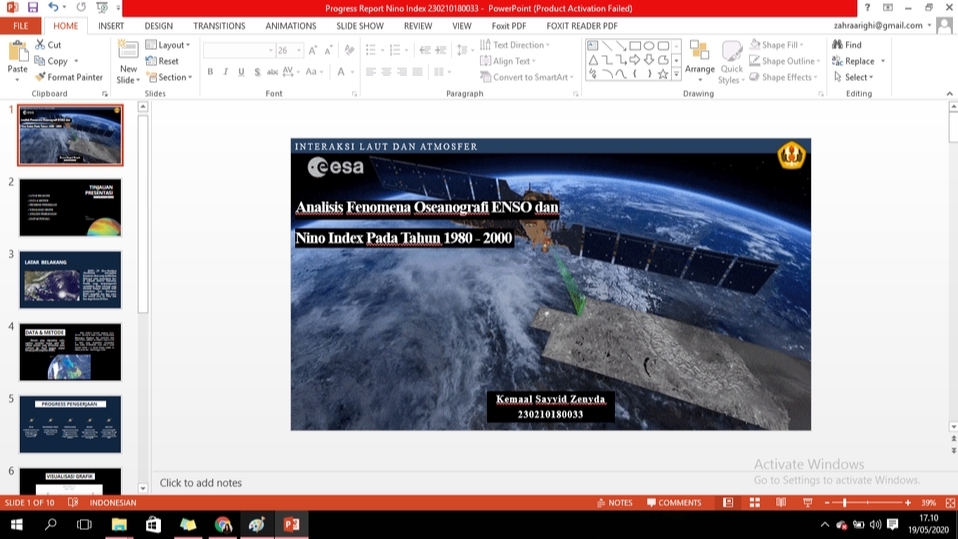Click the Arrange objects icon

(700, 61)
